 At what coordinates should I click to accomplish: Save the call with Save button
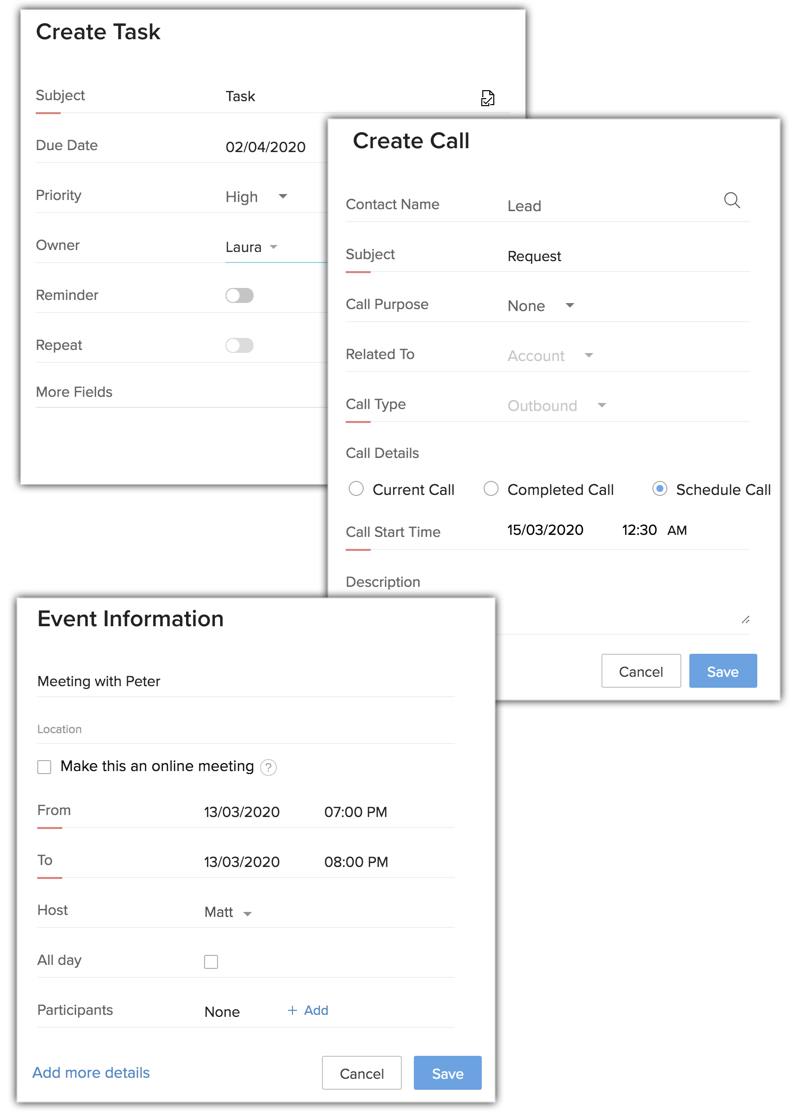pos(722,671)
